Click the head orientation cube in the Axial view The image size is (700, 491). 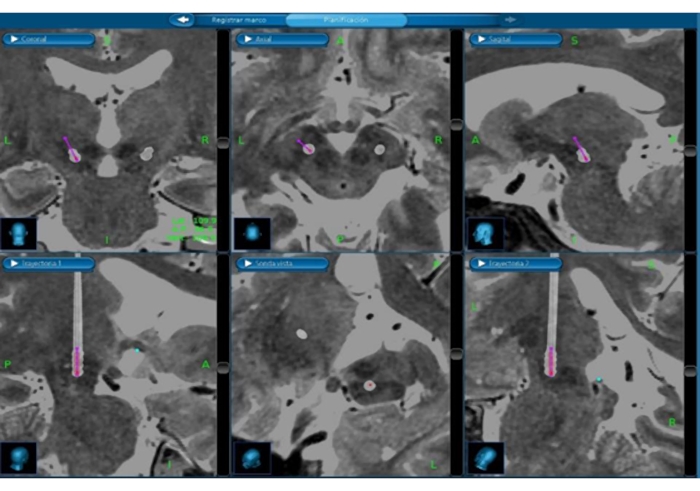[x=252, y=233]
